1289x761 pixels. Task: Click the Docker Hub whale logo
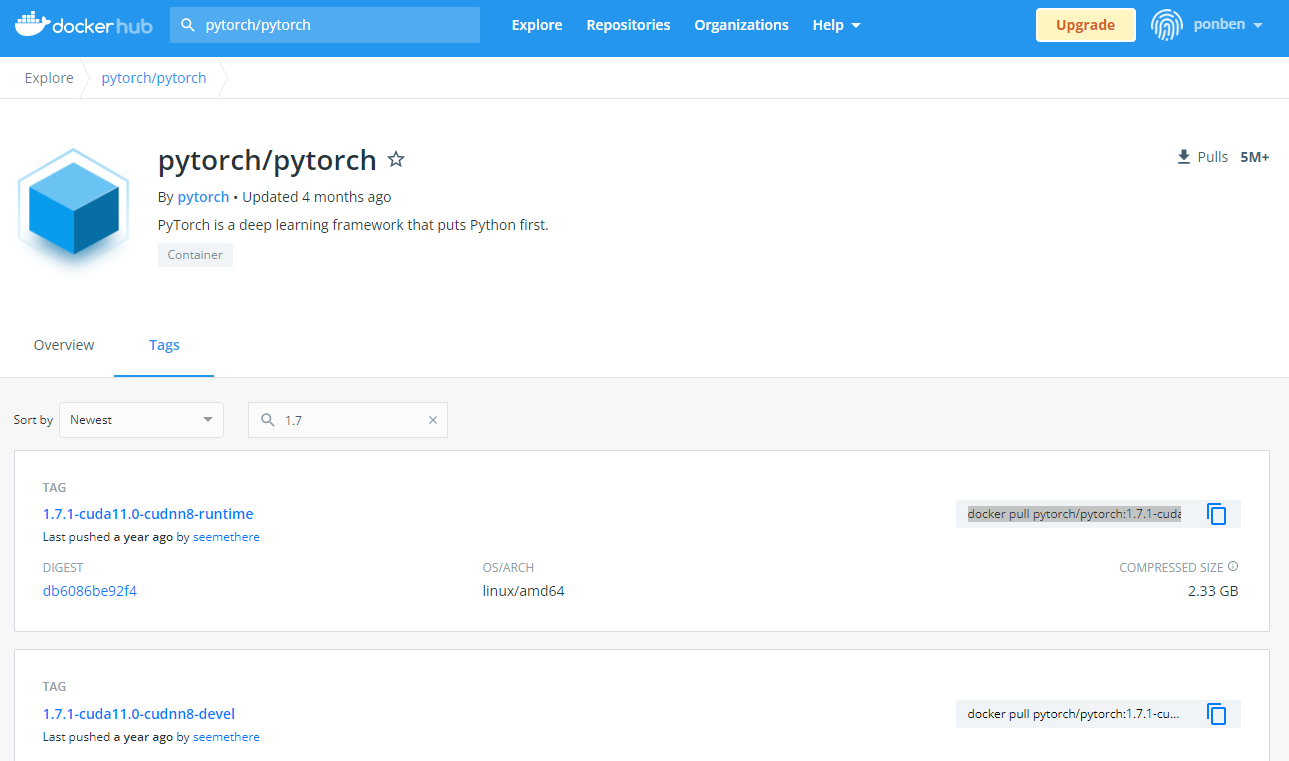tap(83, 25)
